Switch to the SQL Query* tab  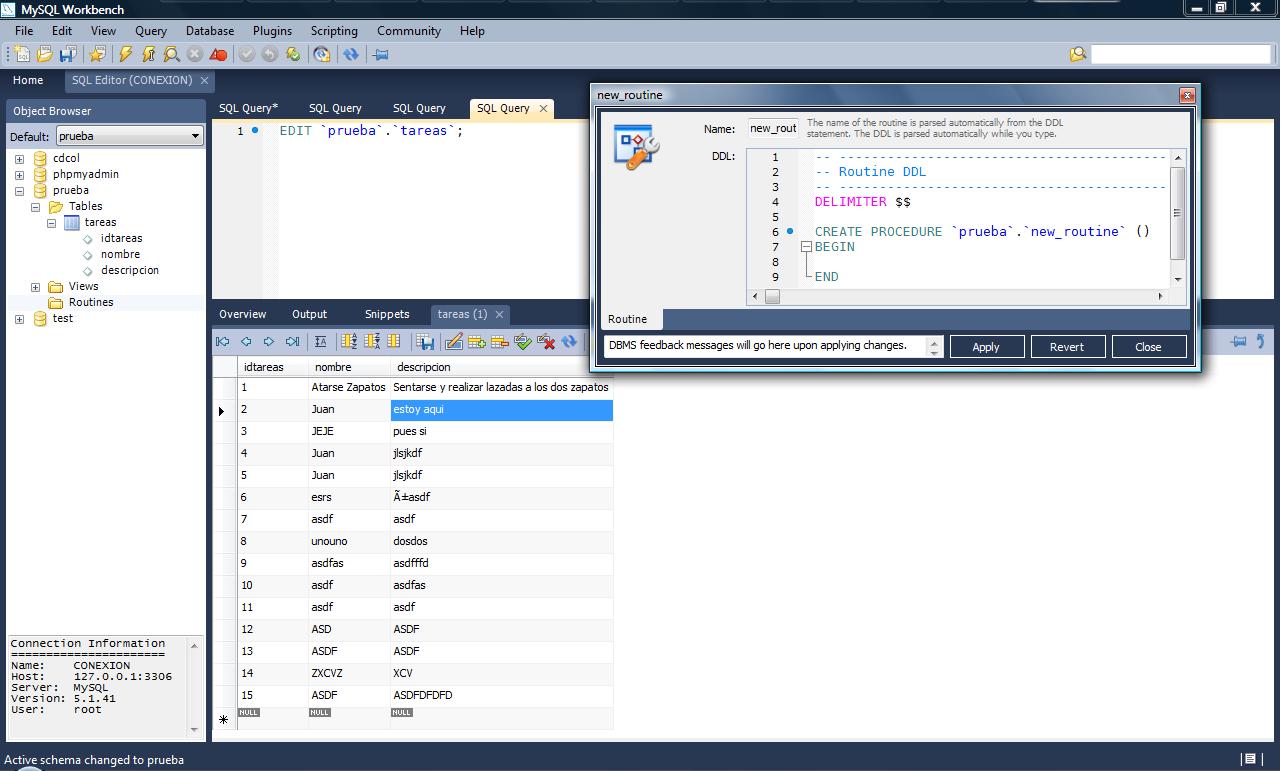(249, 108)
